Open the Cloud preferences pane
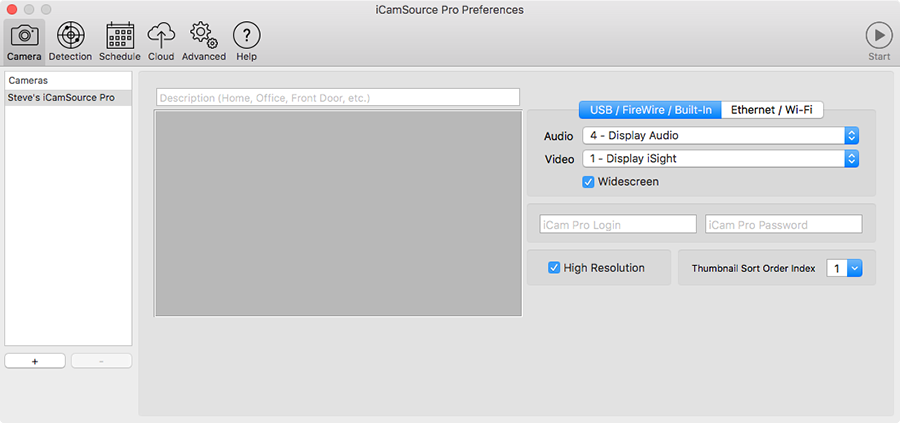The image size is (900, 423). (x=161, y=42)
